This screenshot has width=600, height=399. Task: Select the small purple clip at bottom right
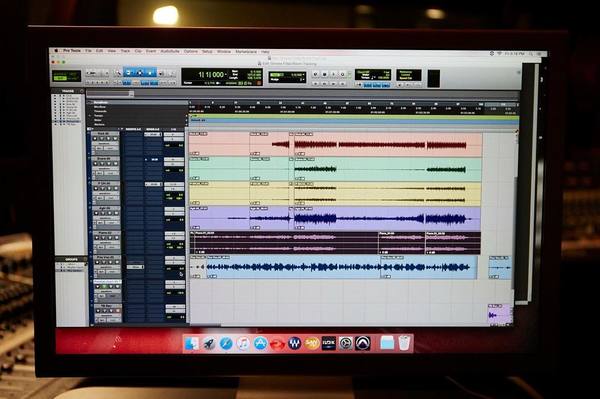500,314
